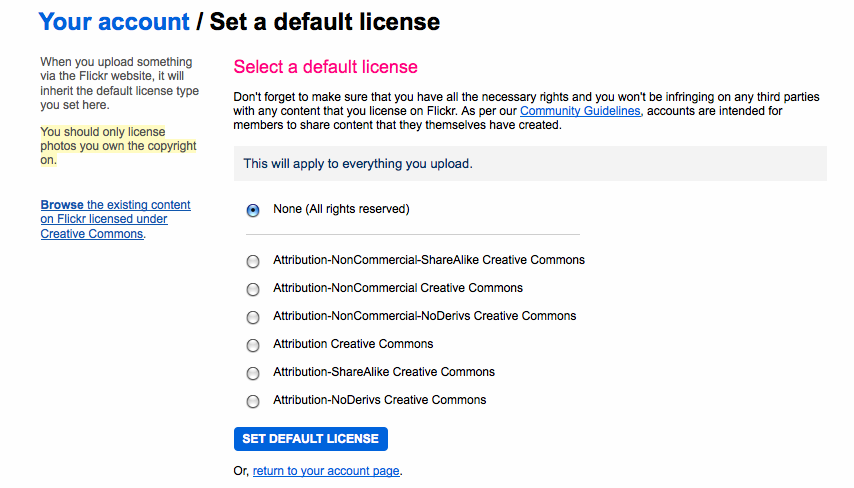Click the Set Default License button
The width and height of the screenshot is (854, 488).
pyautogui.click(x=310, y=439)
